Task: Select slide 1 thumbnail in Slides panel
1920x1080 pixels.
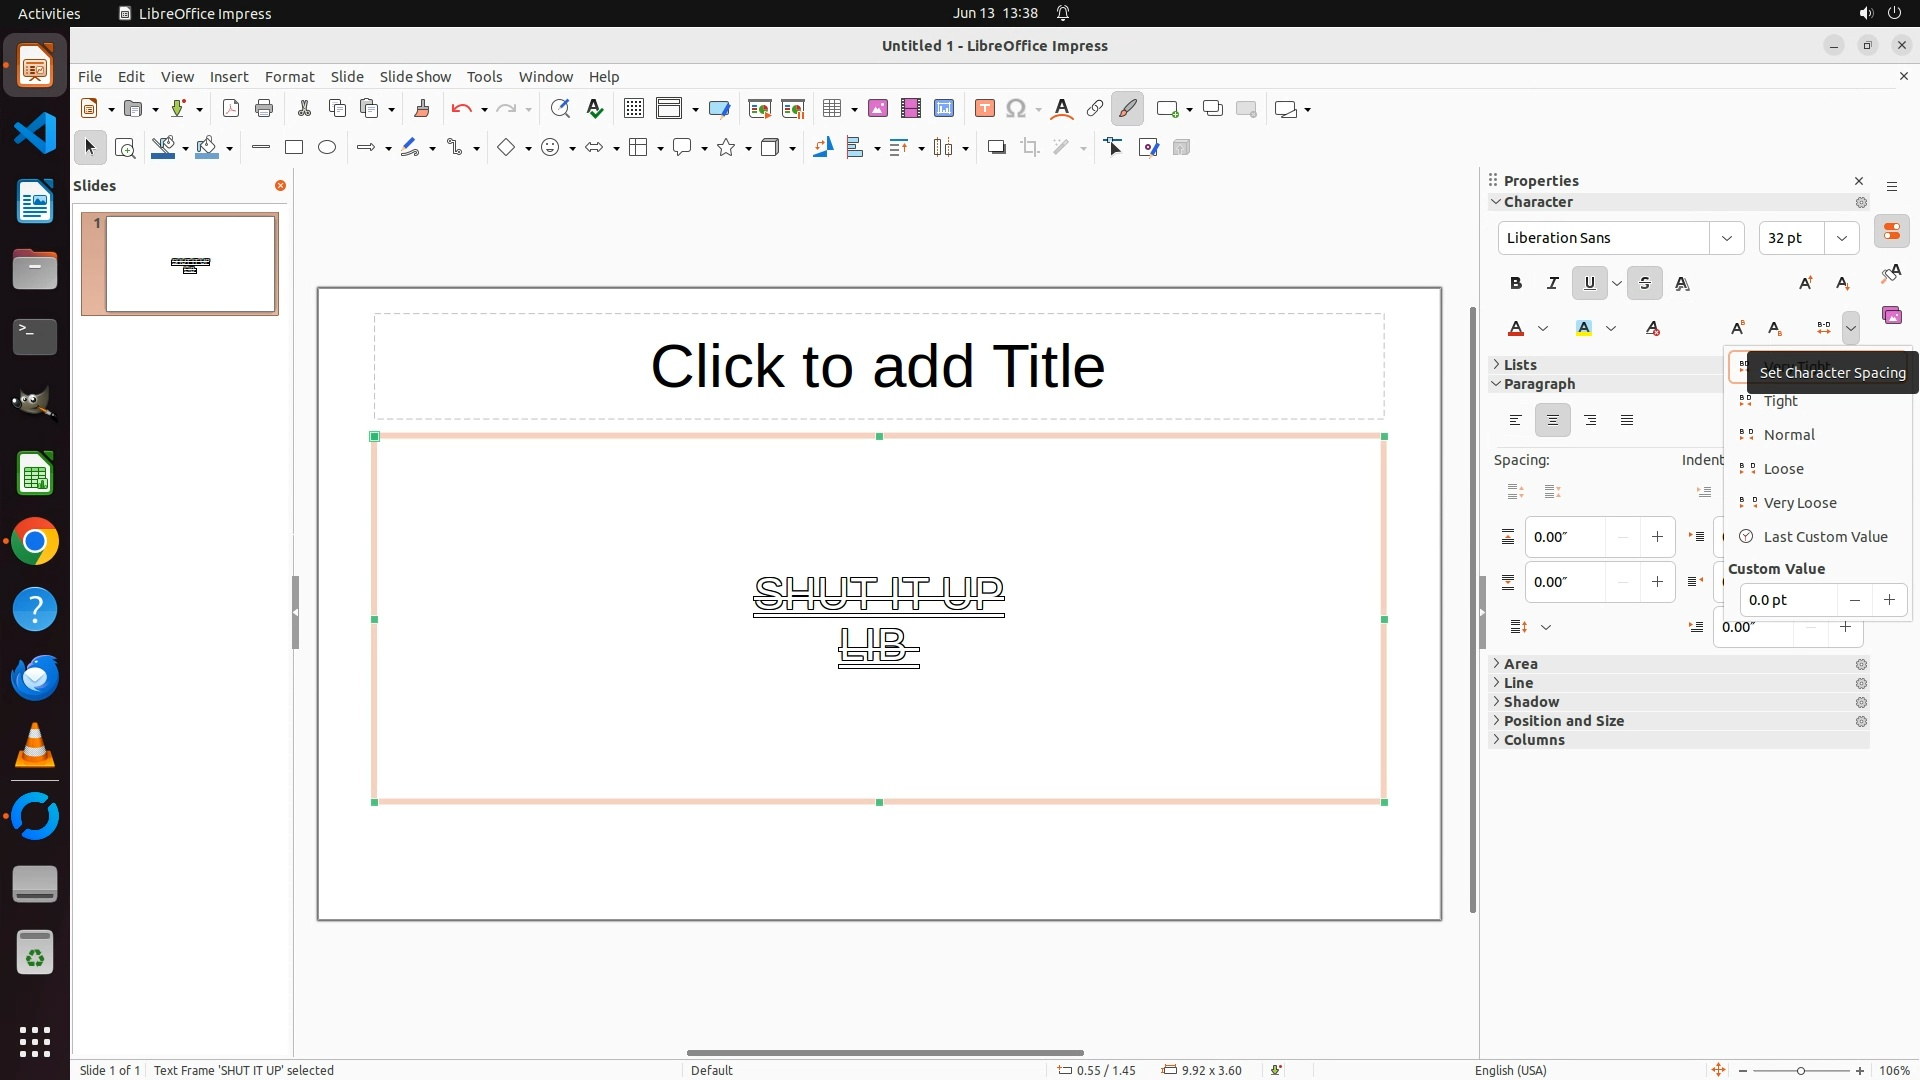Action: tap(190, 264)
